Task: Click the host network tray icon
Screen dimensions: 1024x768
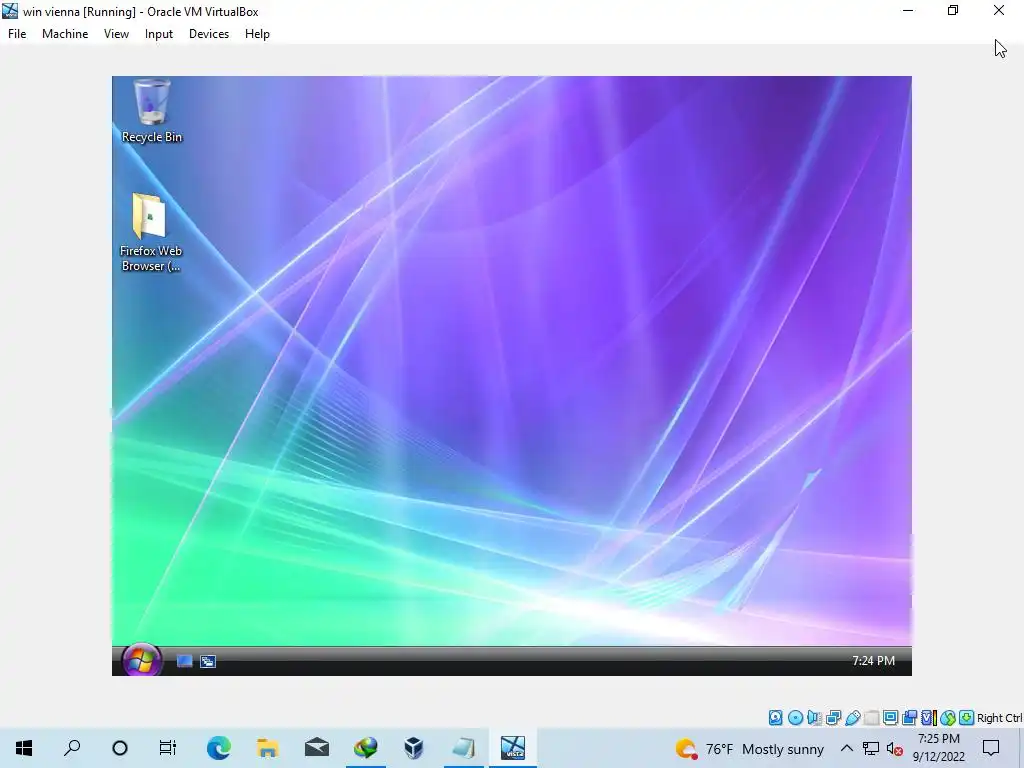Action: [x=871, y=748]
